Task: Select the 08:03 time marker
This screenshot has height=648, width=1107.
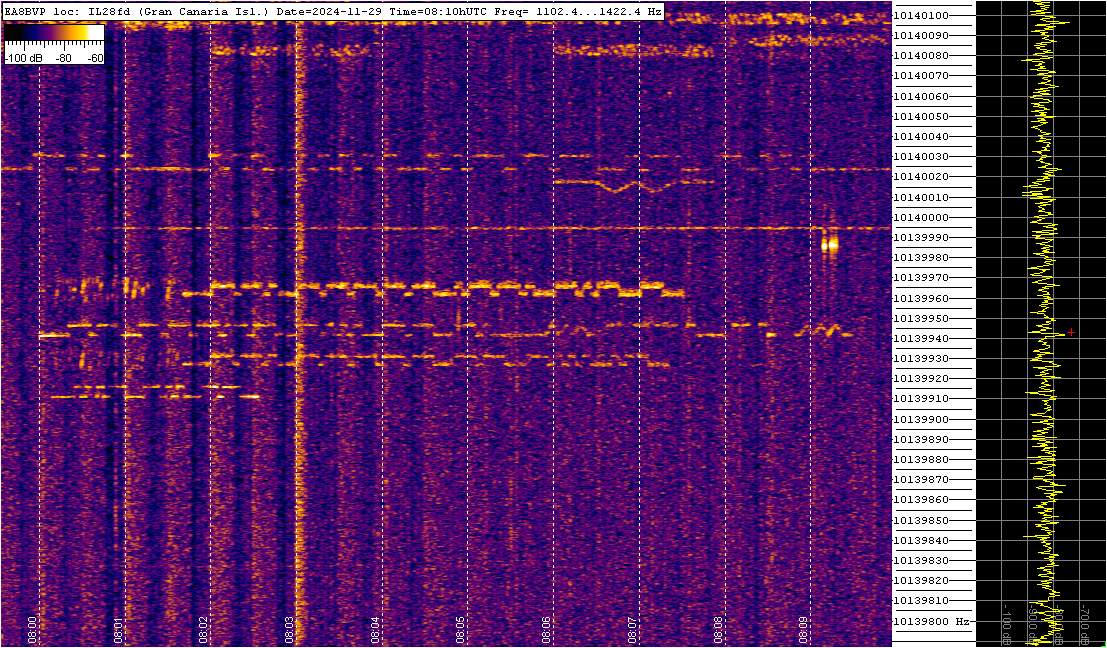Action: click(x=289, y=629)
